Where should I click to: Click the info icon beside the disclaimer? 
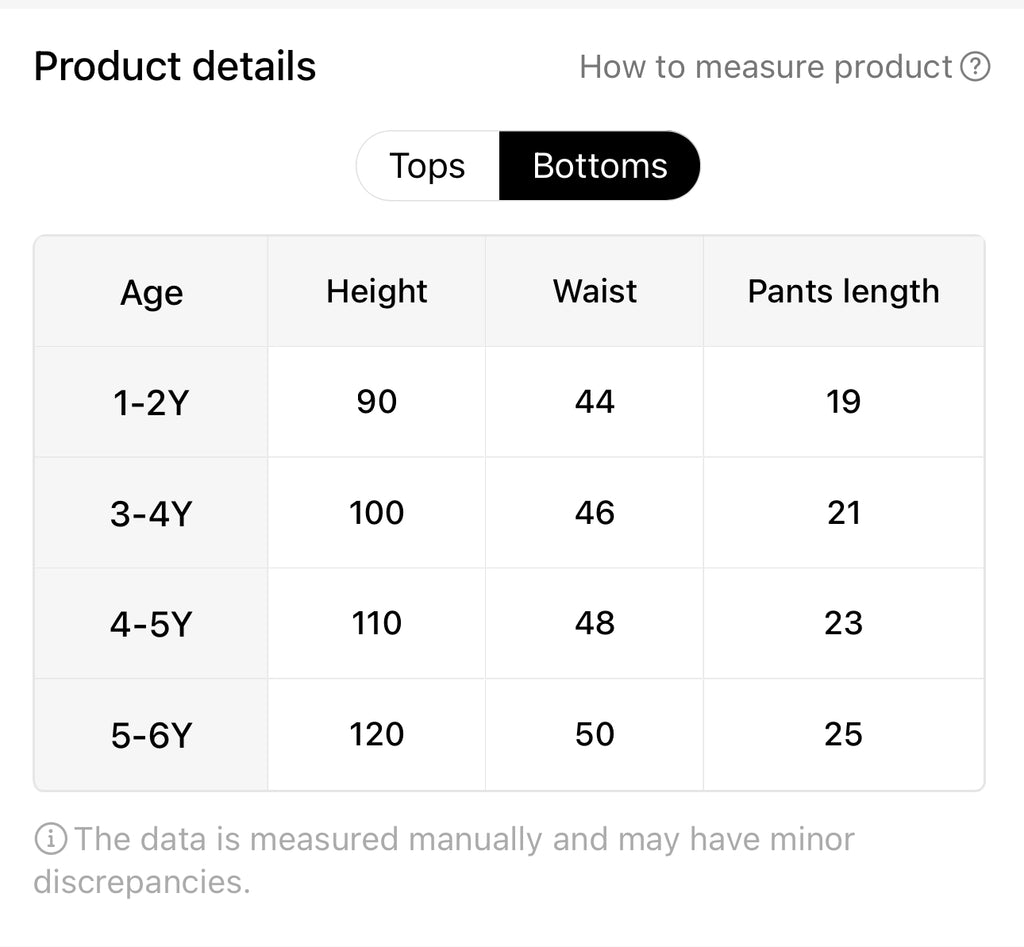click(50, 839)
